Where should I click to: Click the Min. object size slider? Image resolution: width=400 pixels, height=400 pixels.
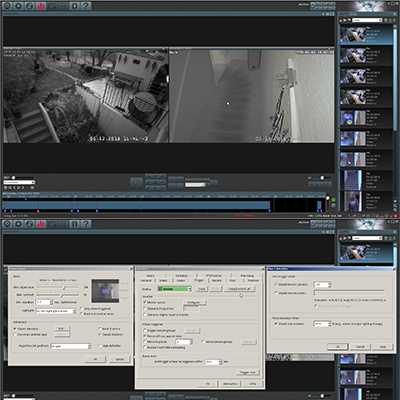point(58,287)
